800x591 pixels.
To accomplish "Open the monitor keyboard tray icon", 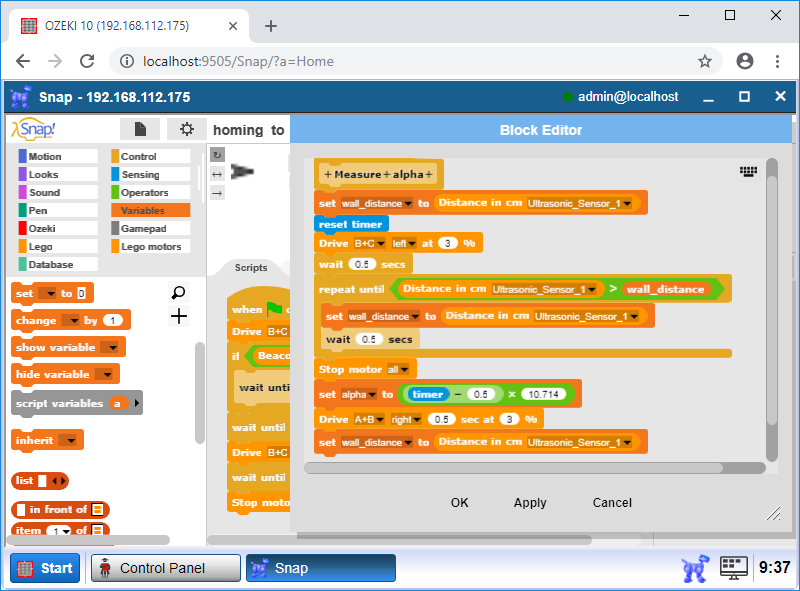I will click(x=734, y=568).
